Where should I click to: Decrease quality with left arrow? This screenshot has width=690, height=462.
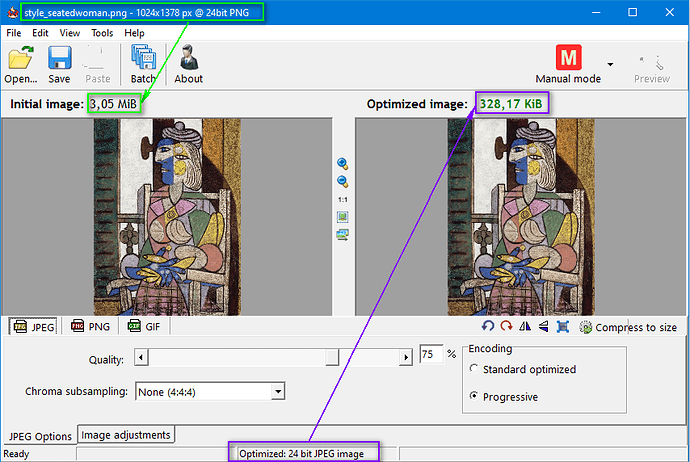coord(141,357)
